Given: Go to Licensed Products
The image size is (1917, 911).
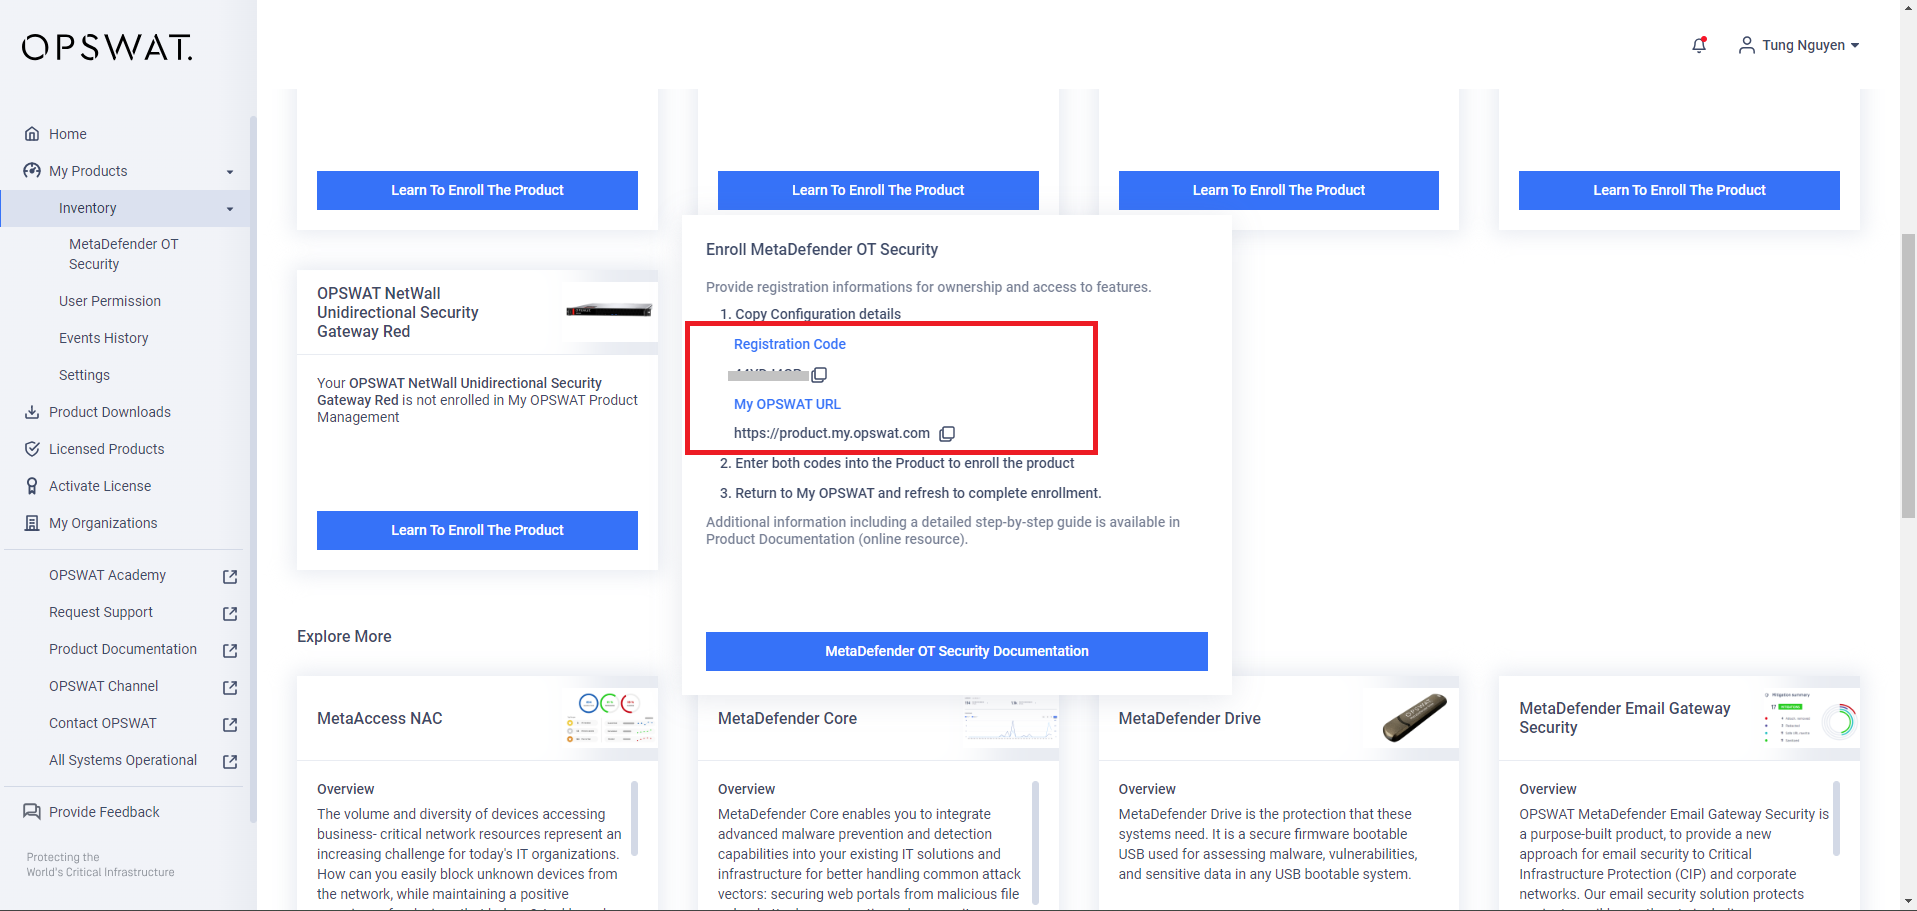Looking at the screenshot, I should pyautogui.click(x=107, y=449).
